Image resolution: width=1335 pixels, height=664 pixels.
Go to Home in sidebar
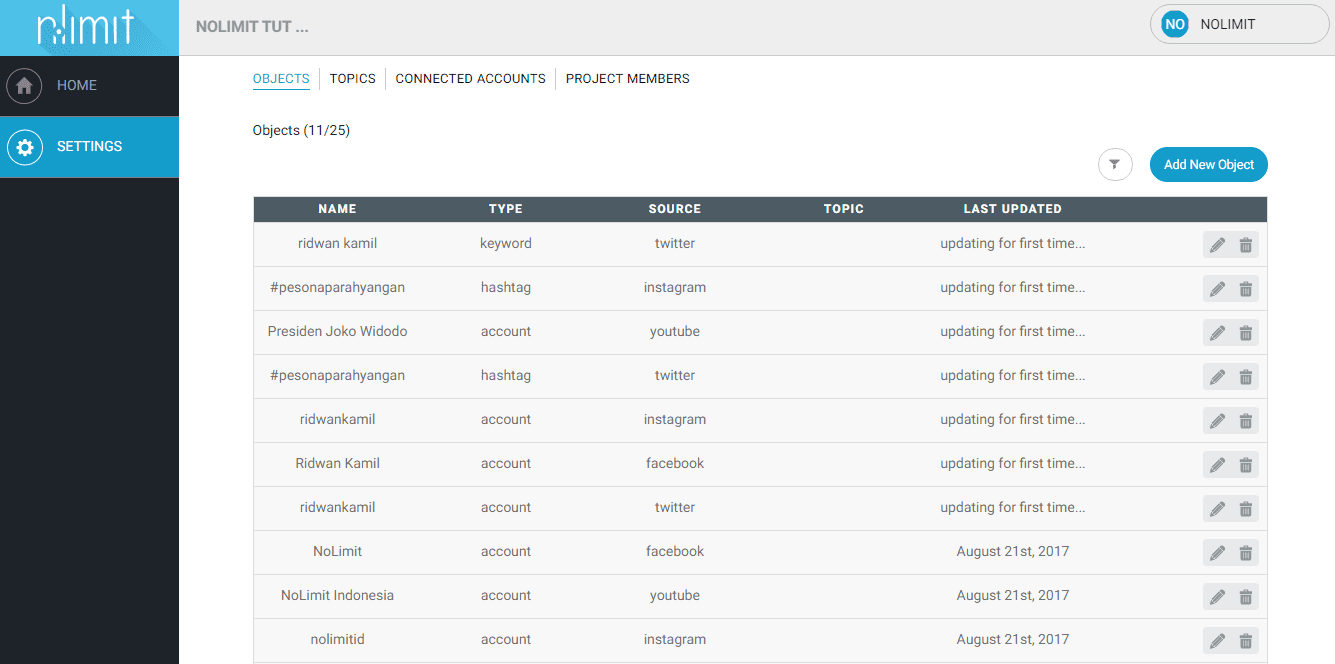pos(89,86)
